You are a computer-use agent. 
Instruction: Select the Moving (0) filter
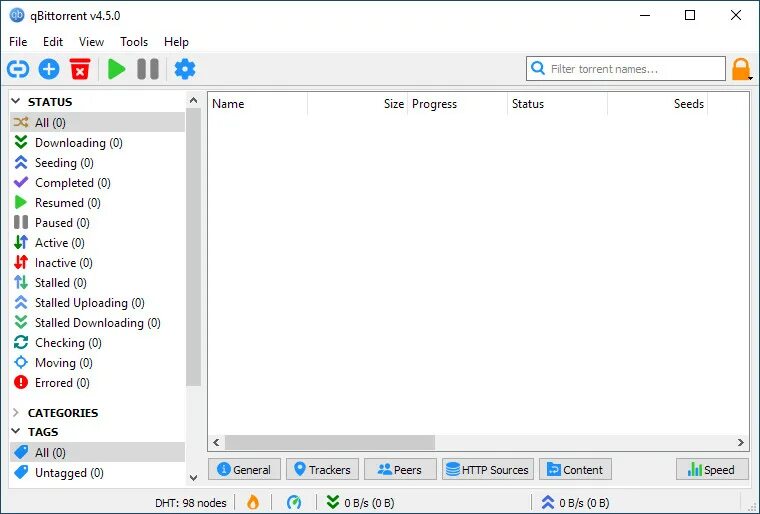click(97, 362)
